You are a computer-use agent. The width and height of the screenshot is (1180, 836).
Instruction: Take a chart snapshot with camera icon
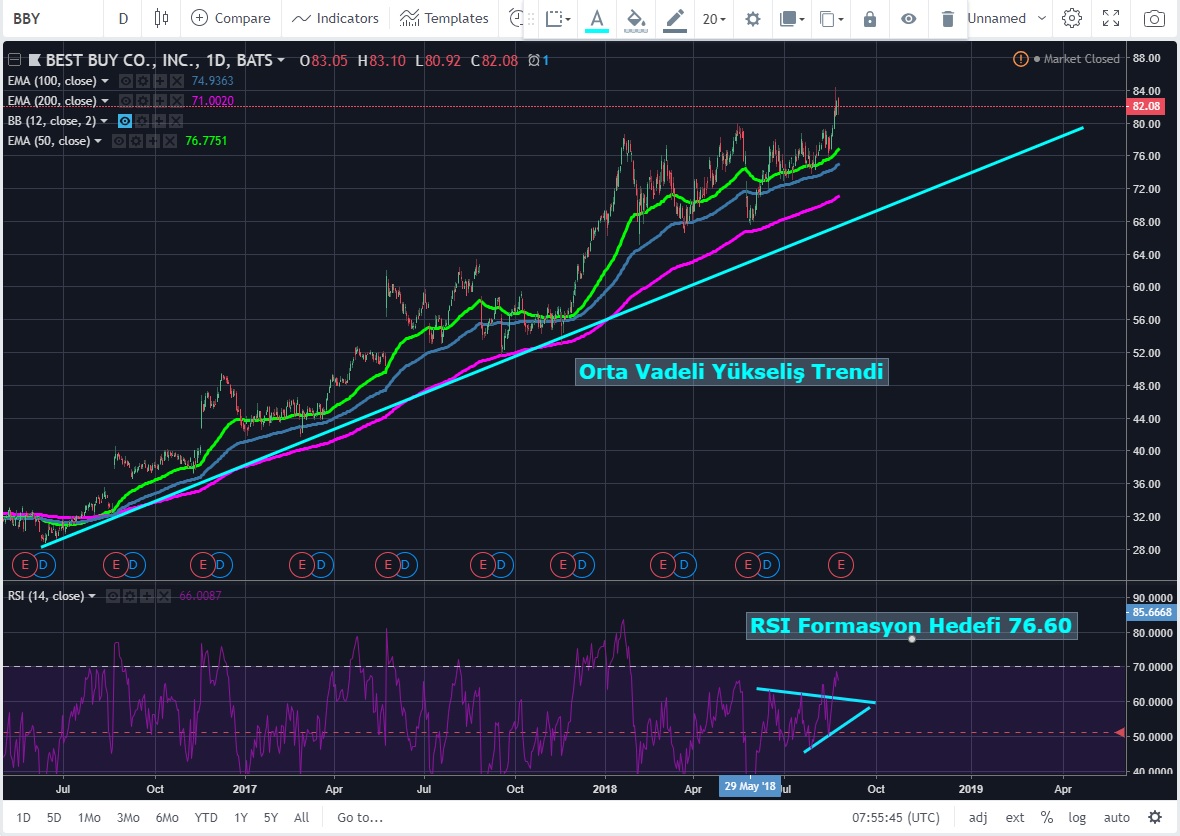[1154, 18]
